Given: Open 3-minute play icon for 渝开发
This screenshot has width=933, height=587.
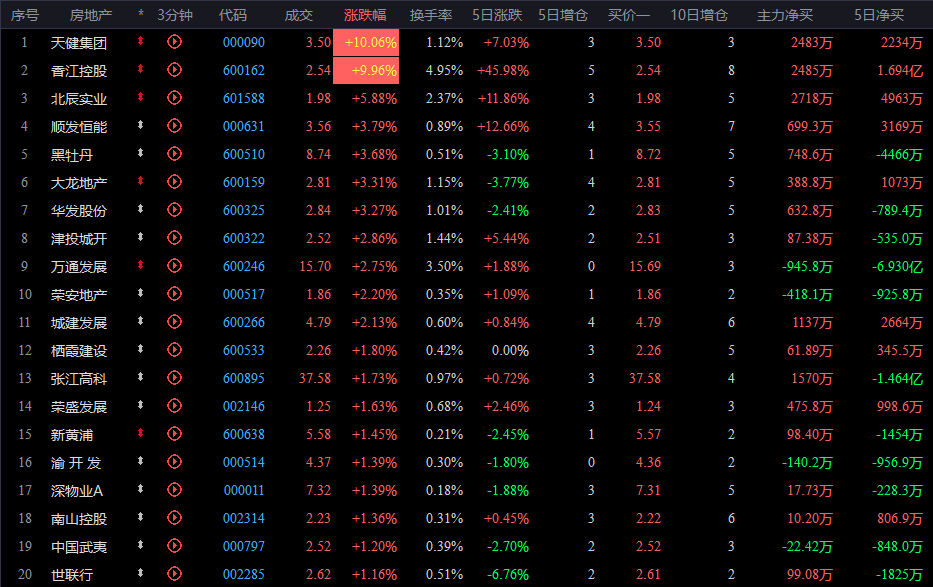Looking at the screenshot, I should point(174,462).
